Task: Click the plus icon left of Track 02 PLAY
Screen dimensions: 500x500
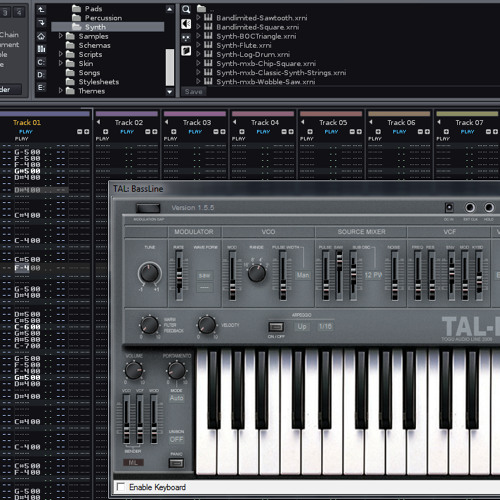Action: (106, 132)
